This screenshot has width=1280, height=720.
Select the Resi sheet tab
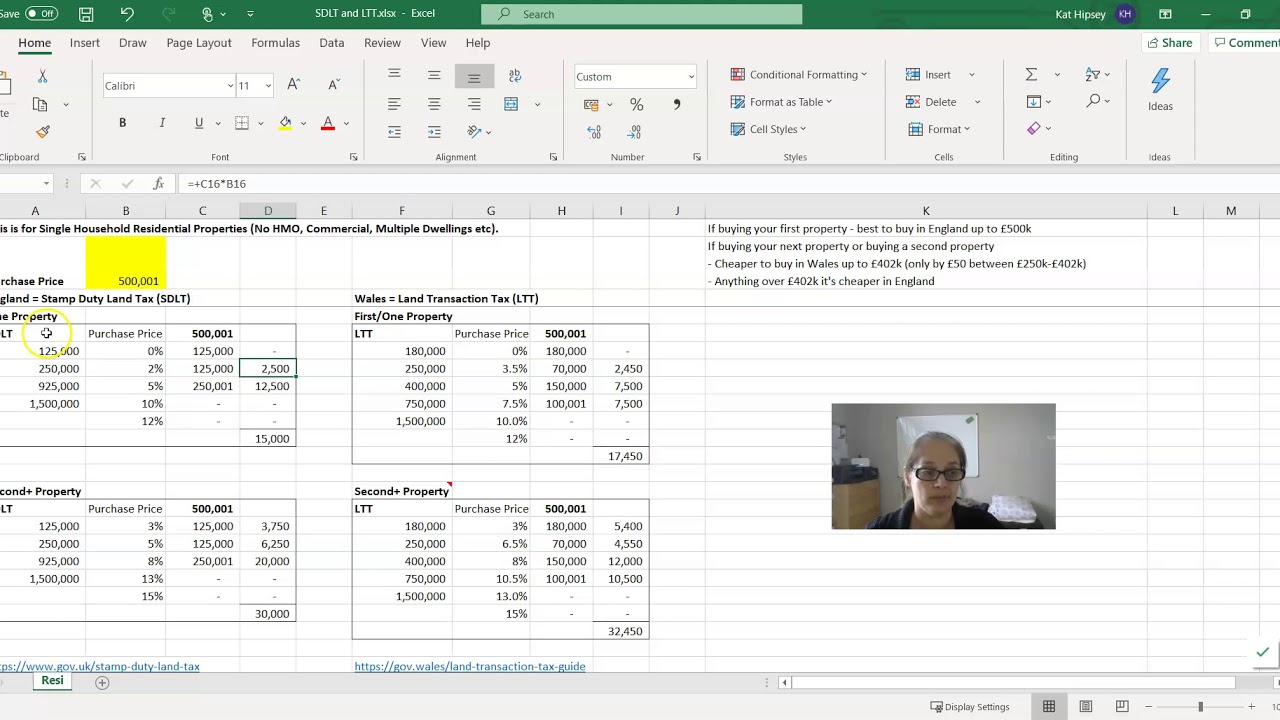[x=52, y=681]
